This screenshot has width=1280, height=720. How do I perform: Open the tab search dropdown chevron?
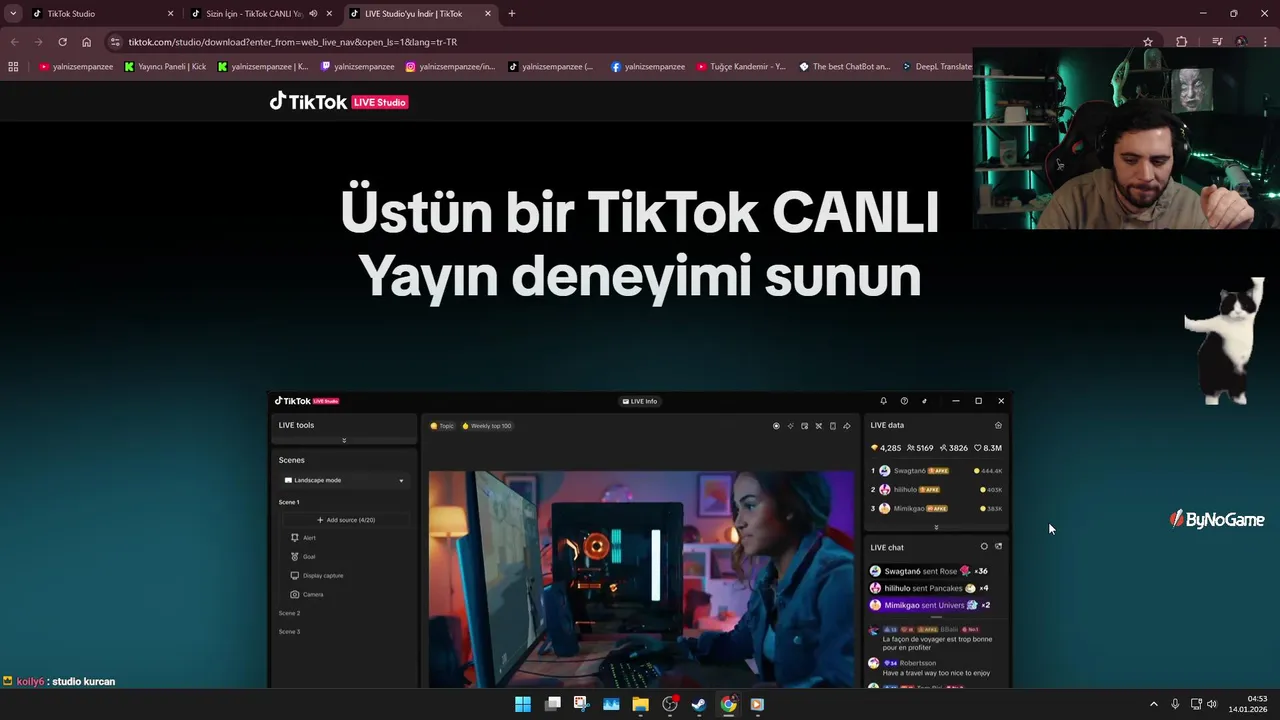[x=13, y=13]
